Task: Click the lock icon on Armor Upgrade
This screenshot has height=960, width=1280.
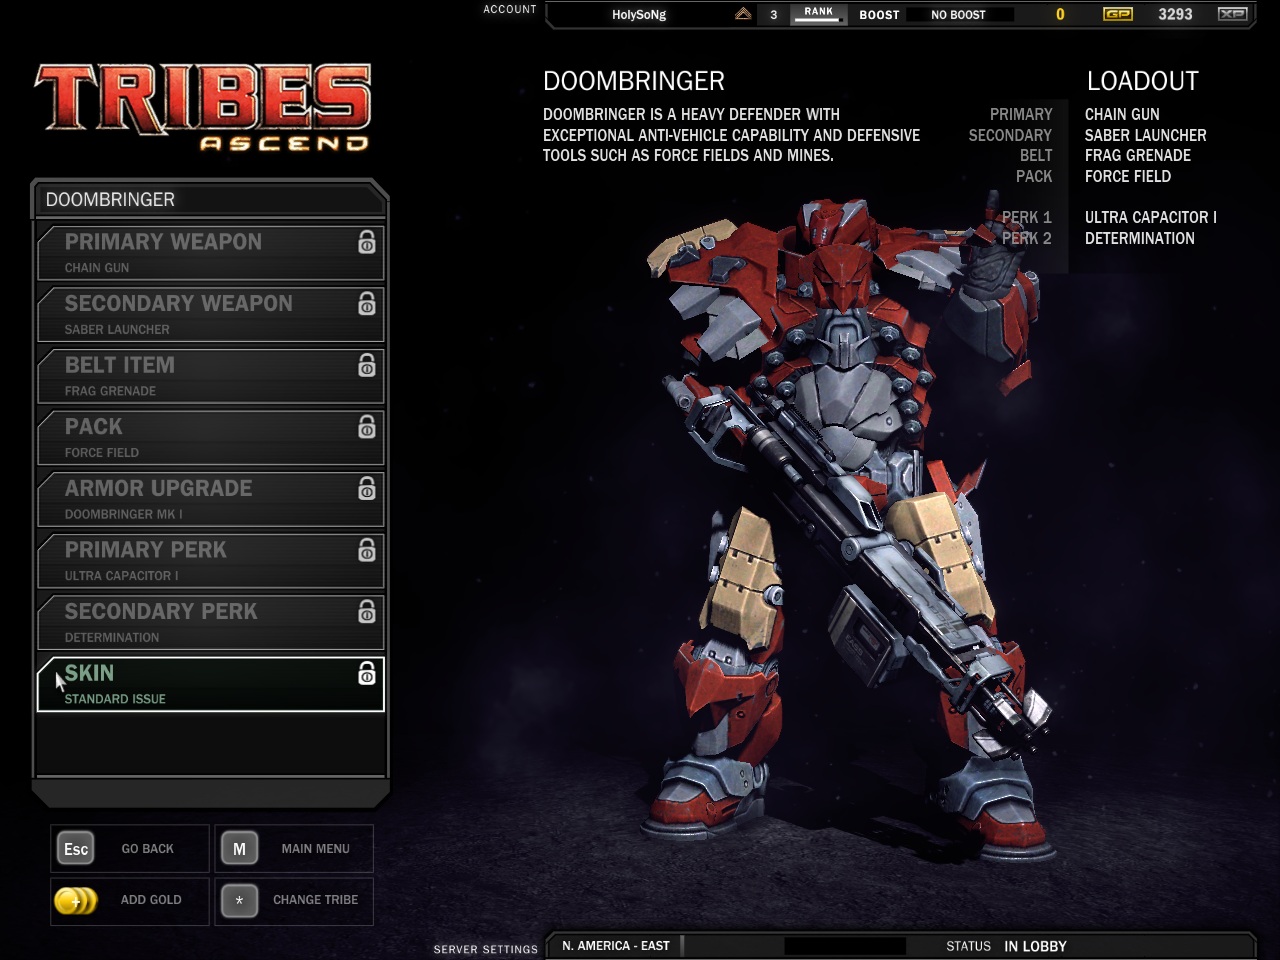Action: (367, 489)
